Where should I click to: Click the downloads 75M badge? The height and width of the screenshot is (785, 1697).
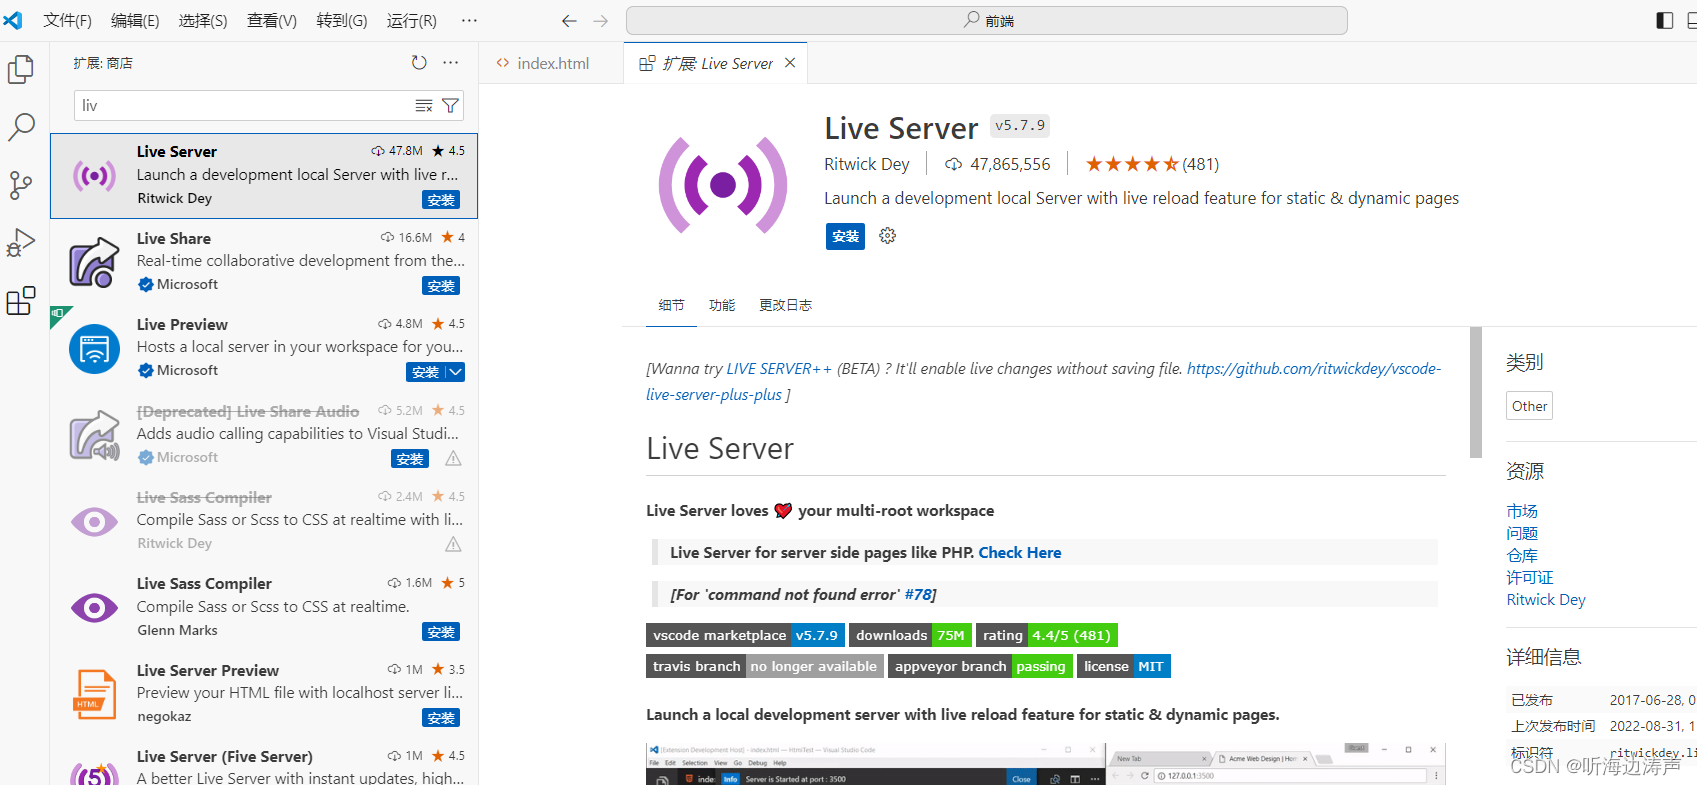click(910, 635)
